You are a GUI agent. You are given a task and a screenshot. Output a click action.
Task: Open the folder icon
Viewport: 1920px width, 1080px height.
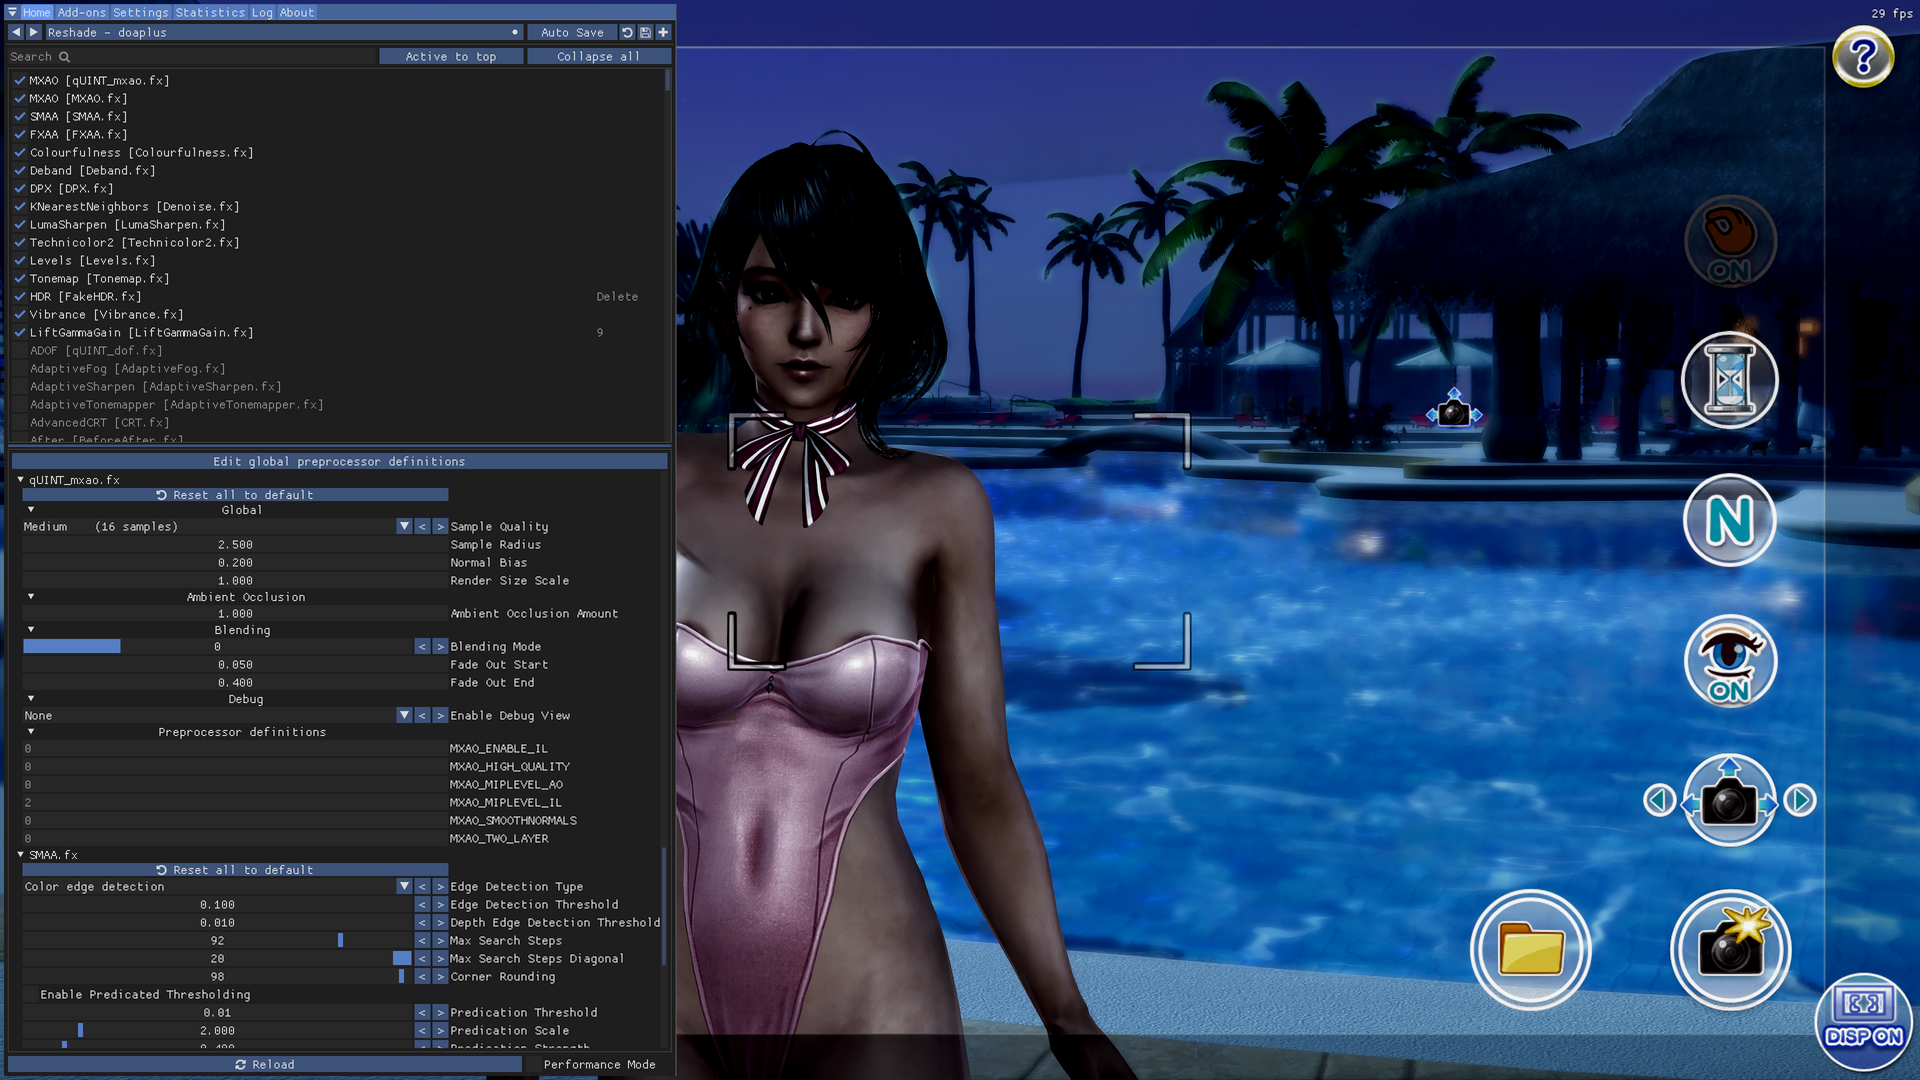click(1531, 949)
